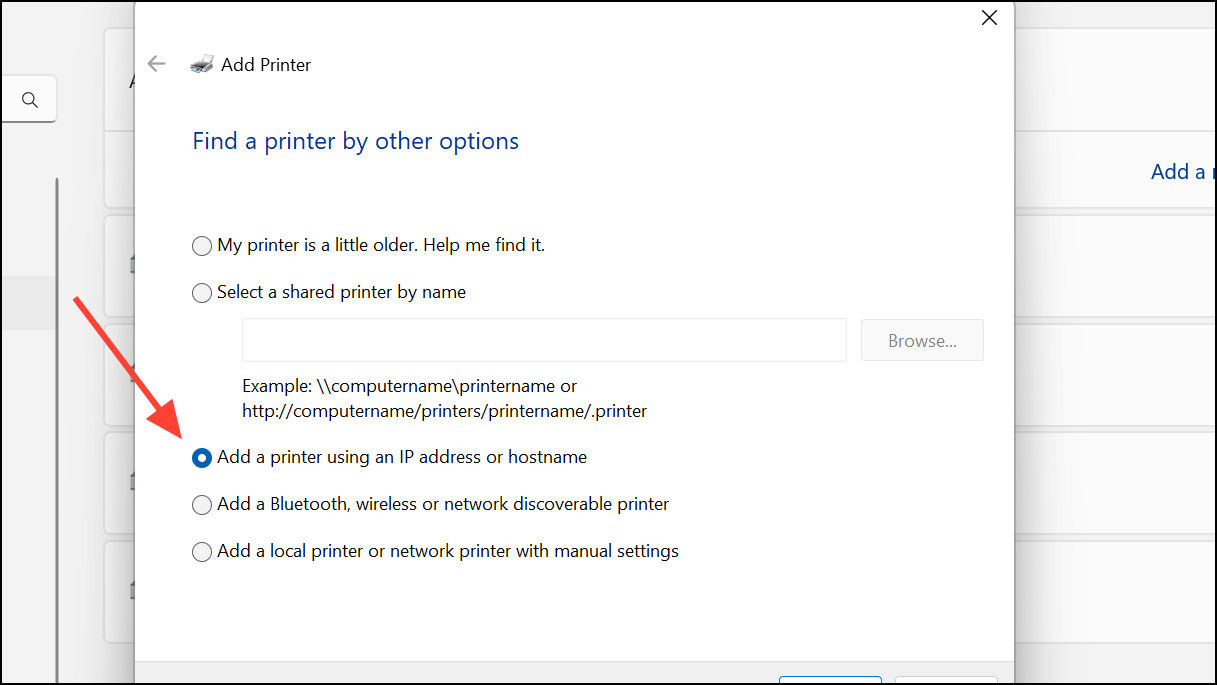
Task: Open search using the magnifier icon in the sidebar
Action: (x=29, y=98)
